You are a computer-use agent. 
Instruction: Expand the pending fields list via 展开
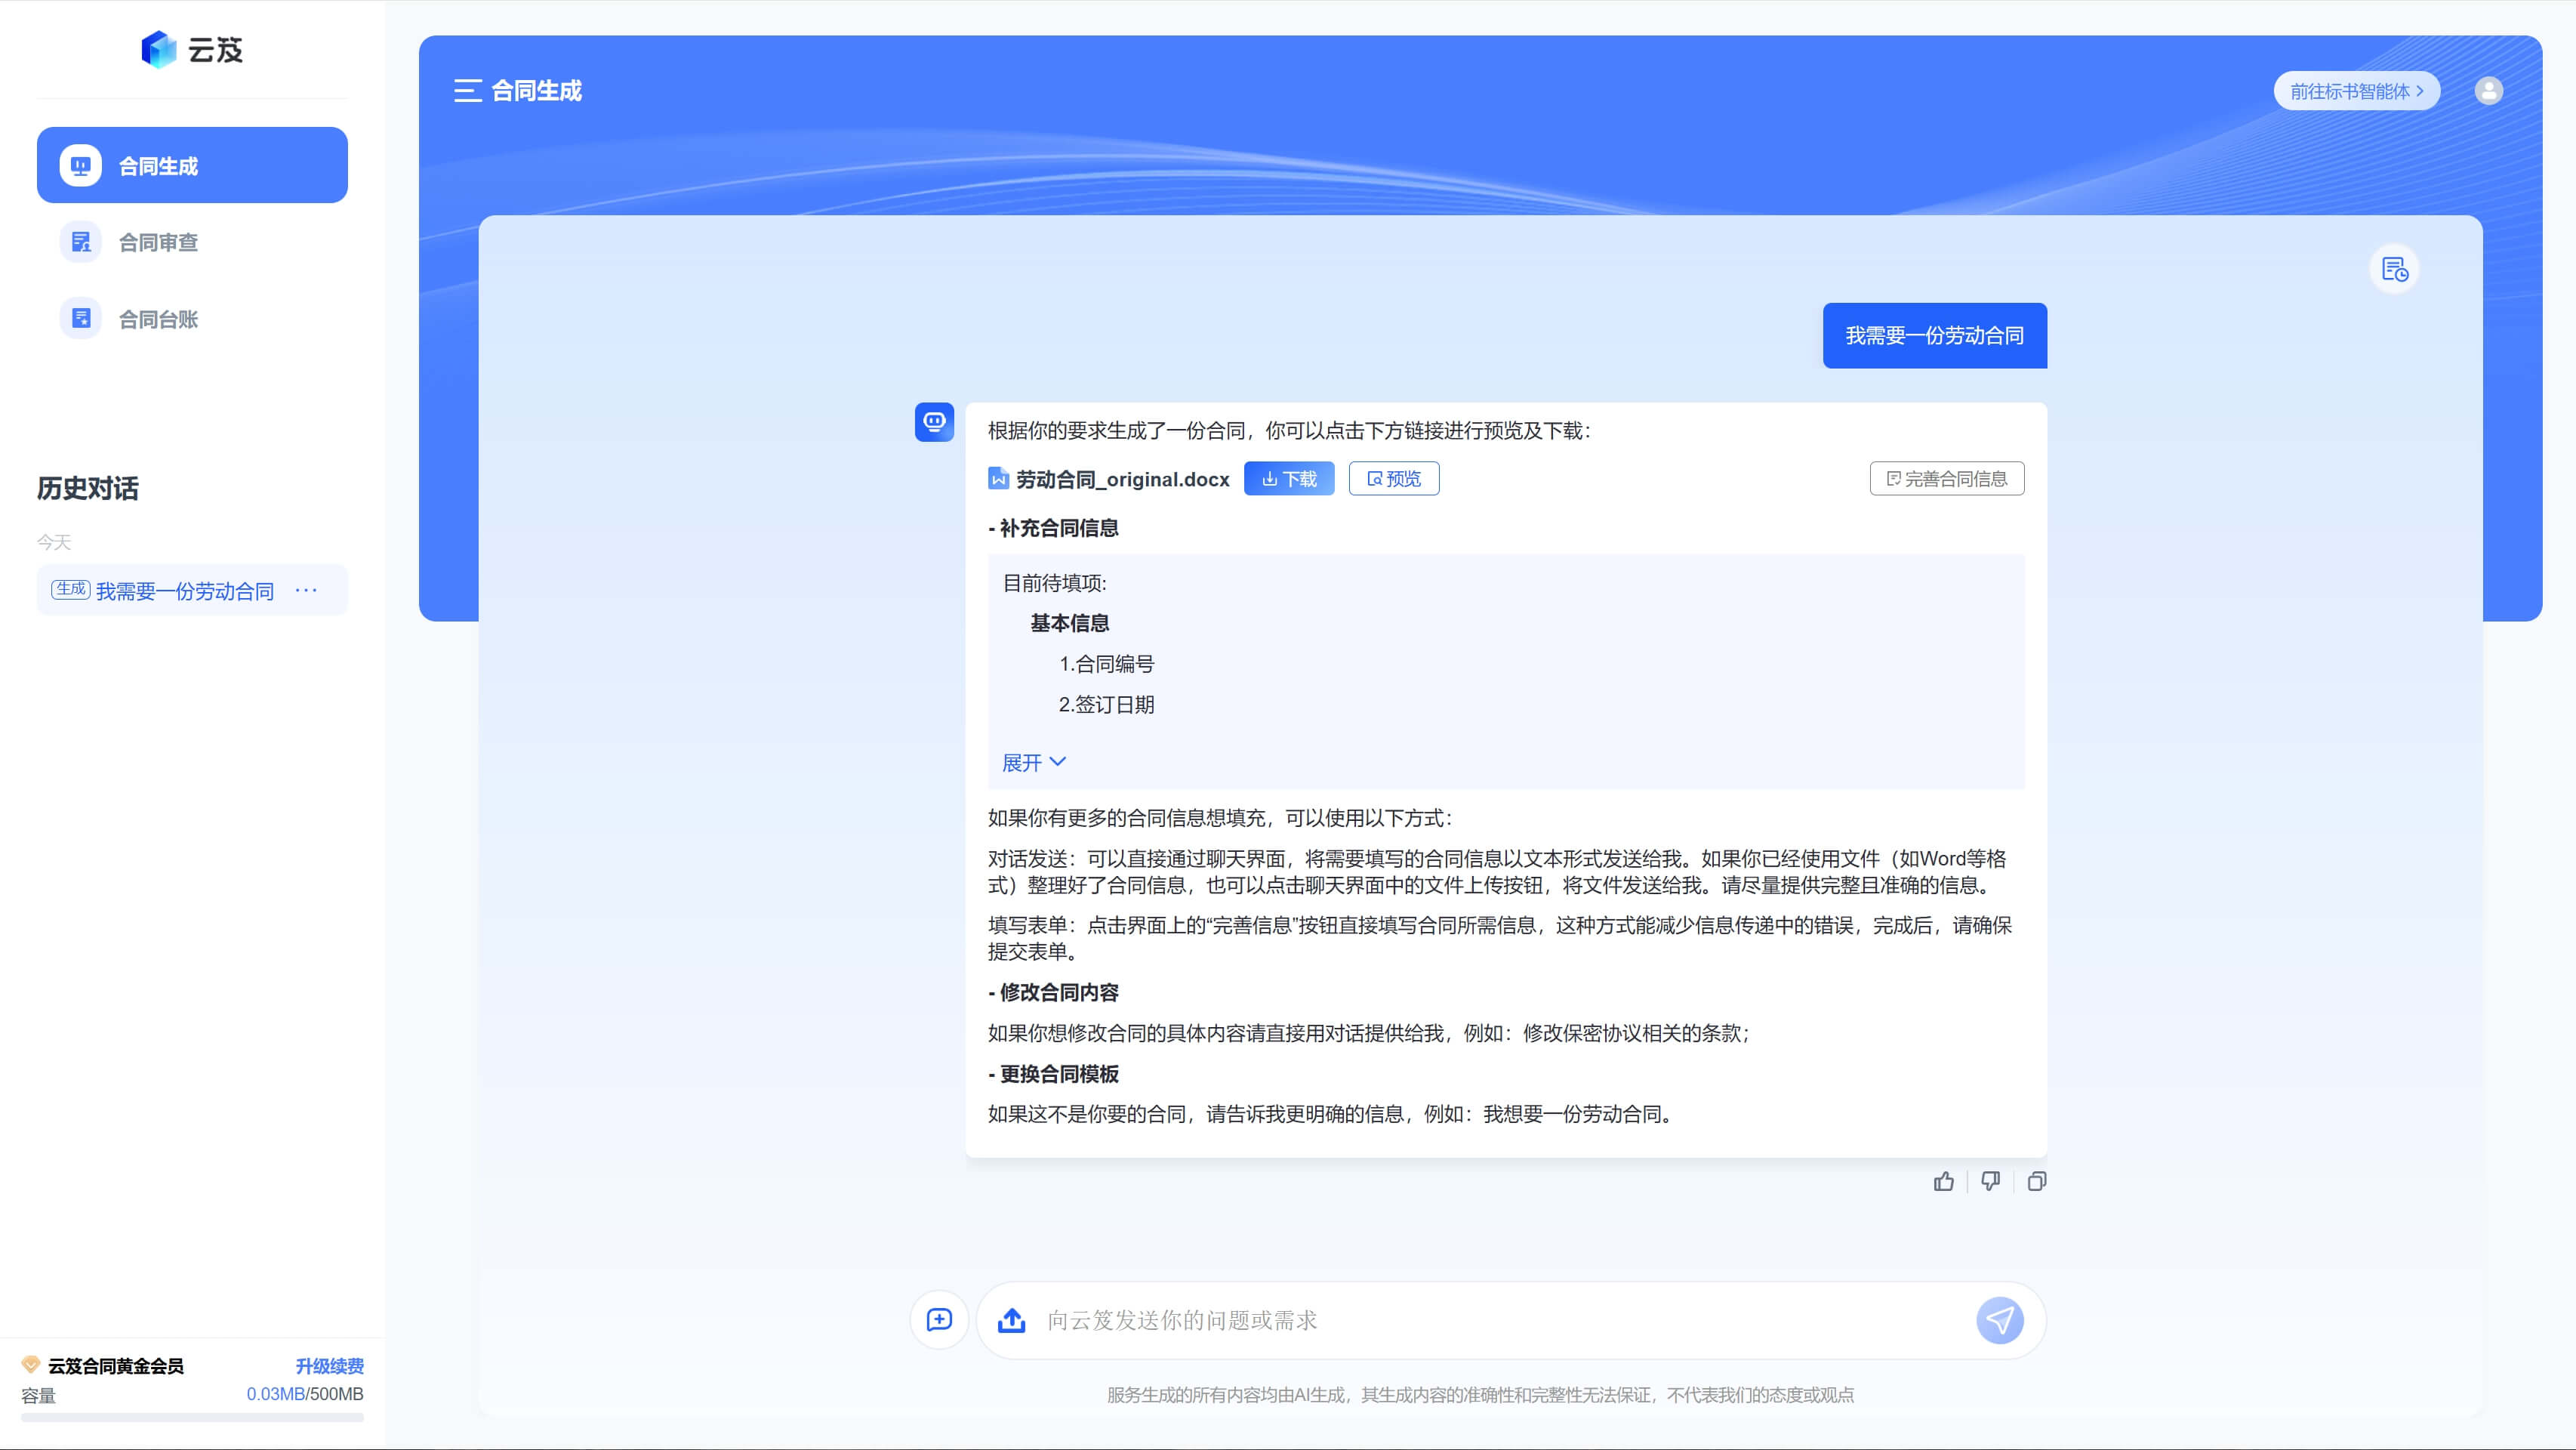click(1033, 763)
